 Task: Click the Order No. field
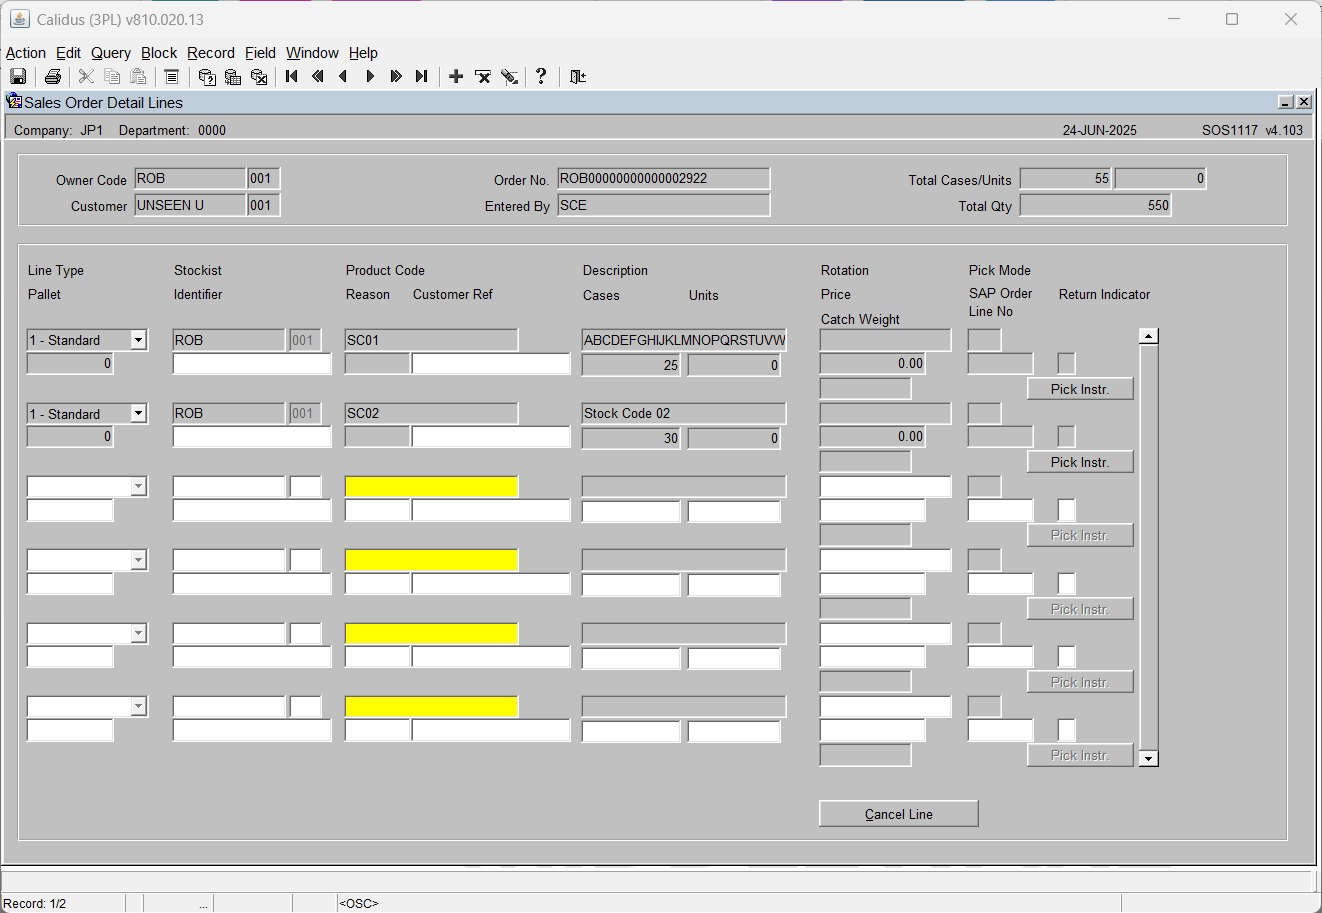coord(664,178)
